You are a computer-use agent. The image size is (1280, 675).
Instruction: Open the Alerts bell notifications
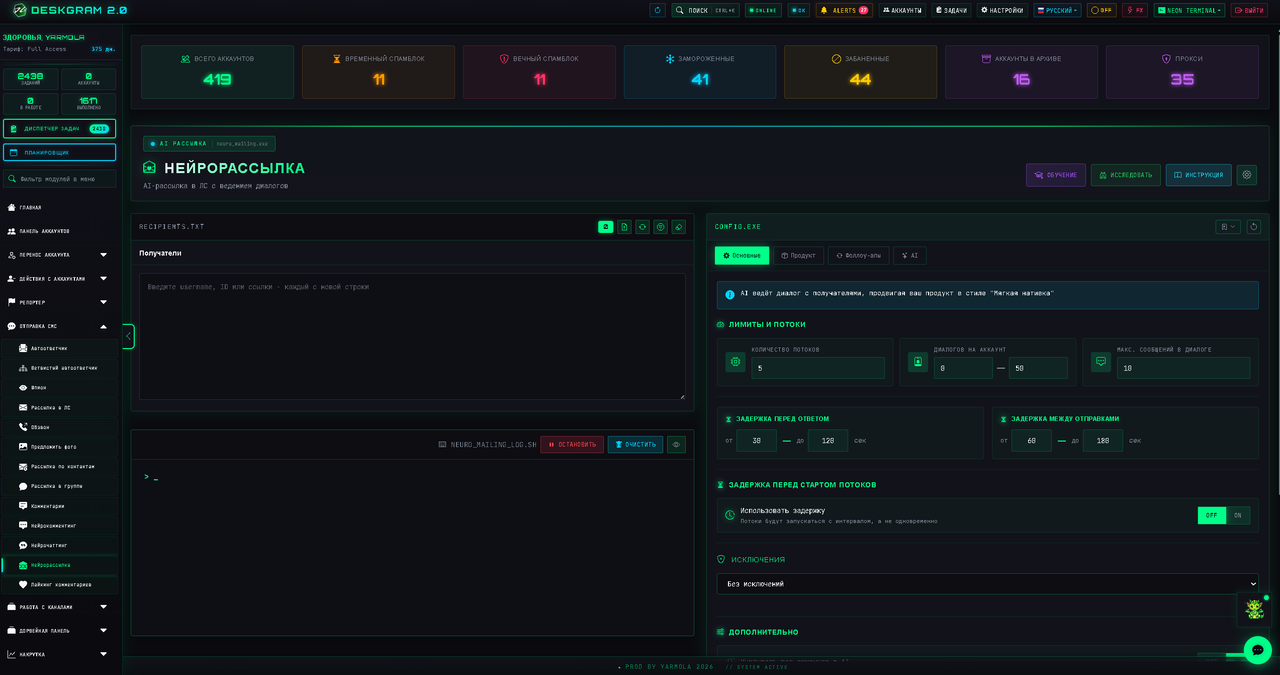(844, 10)
